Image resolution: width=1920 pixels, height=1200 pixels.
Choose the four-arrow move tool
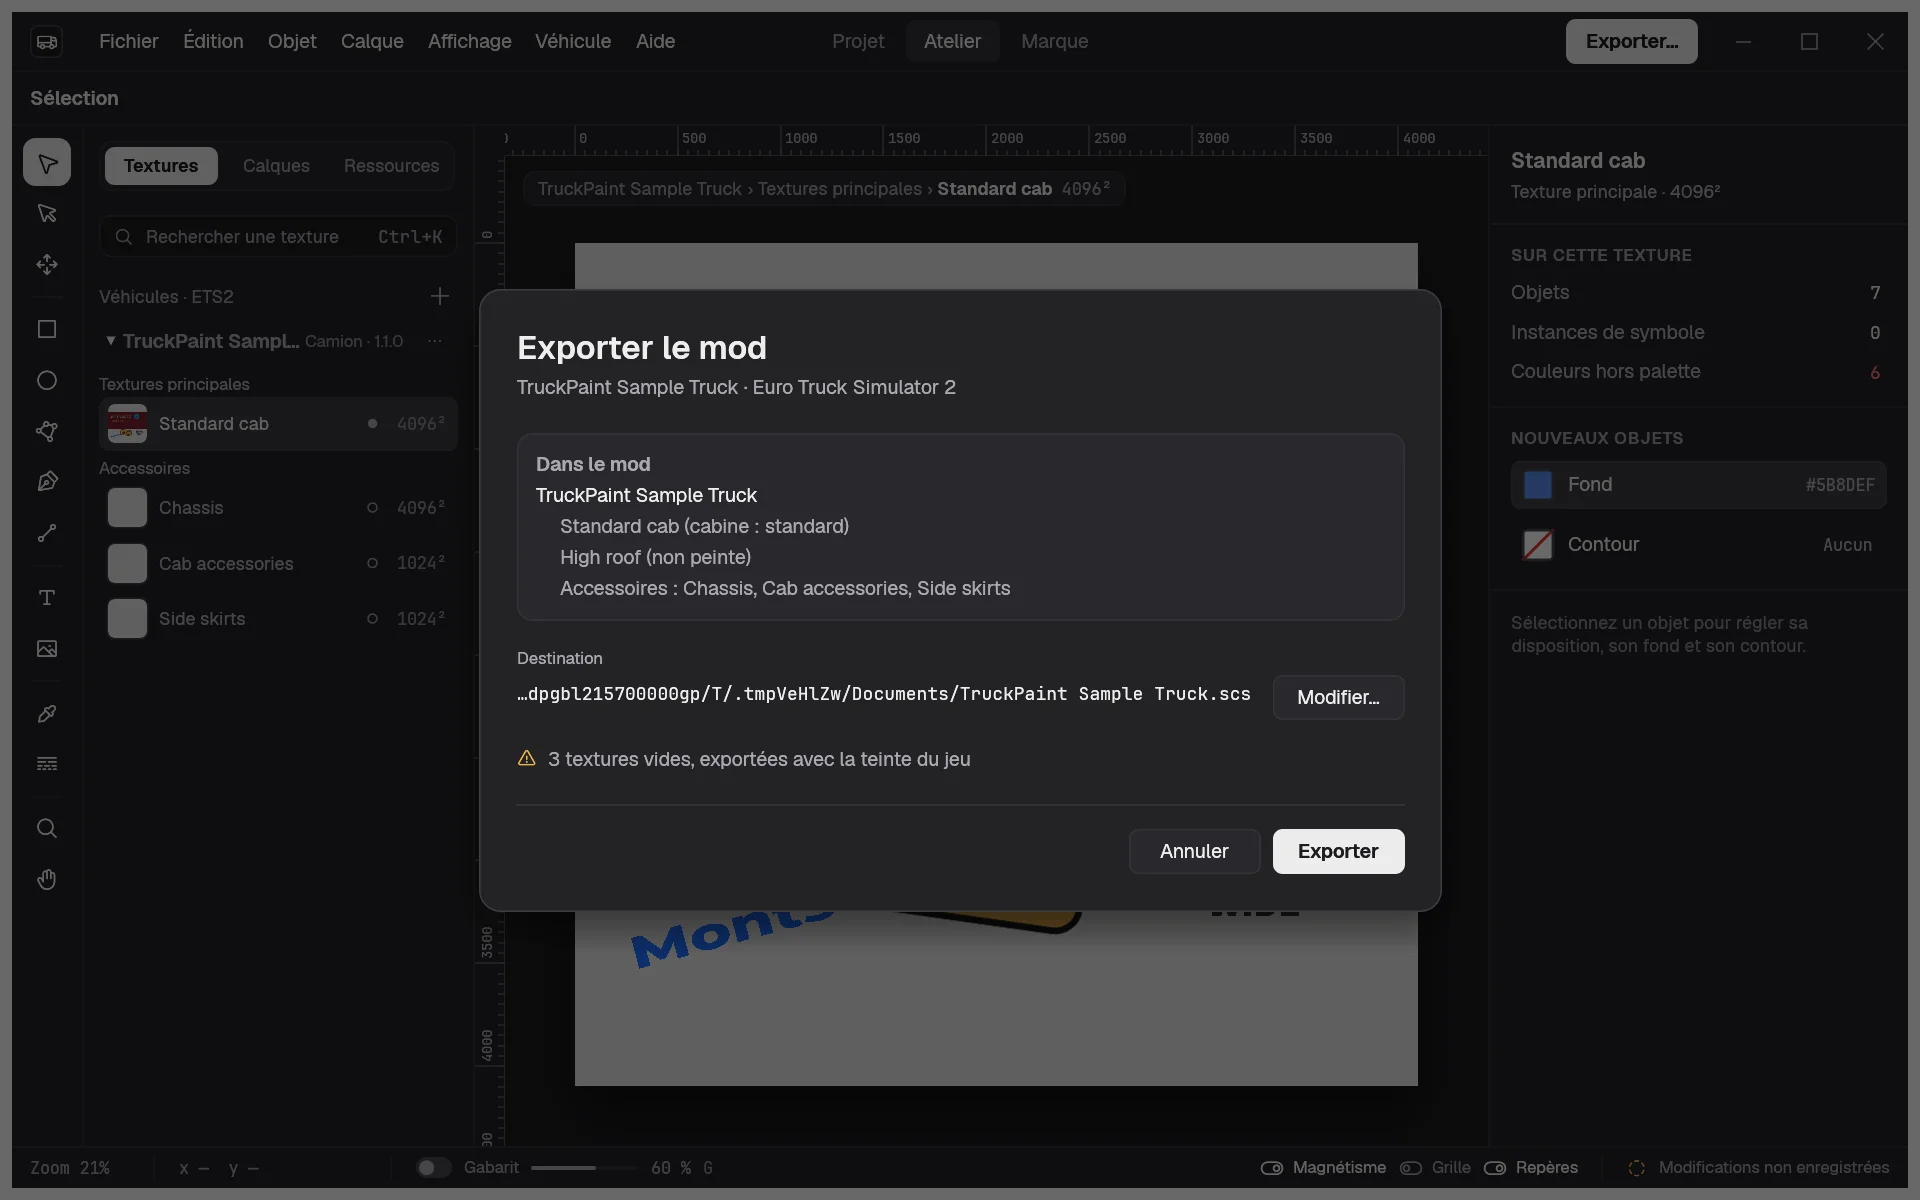pyautogui.click(x=47, y=264)
